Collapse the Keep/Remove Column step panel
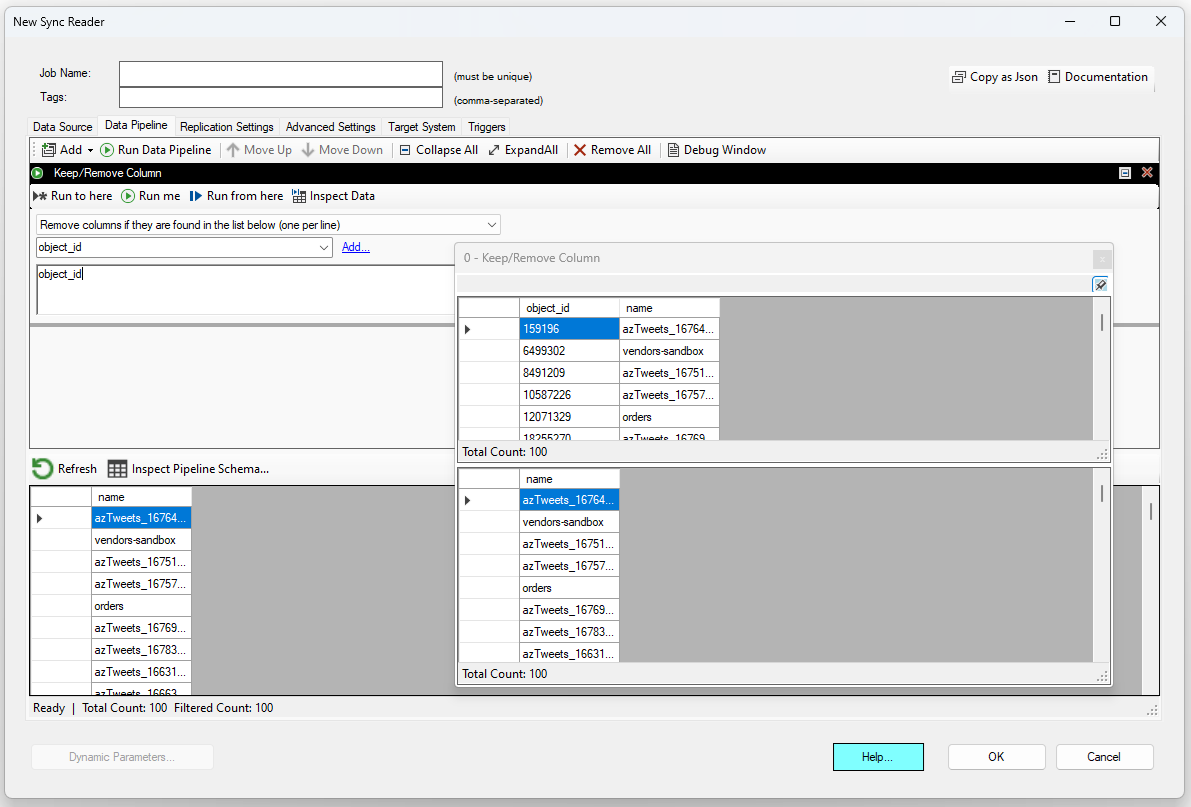This screenshot has height=807, width=1191. (1125, 173)
